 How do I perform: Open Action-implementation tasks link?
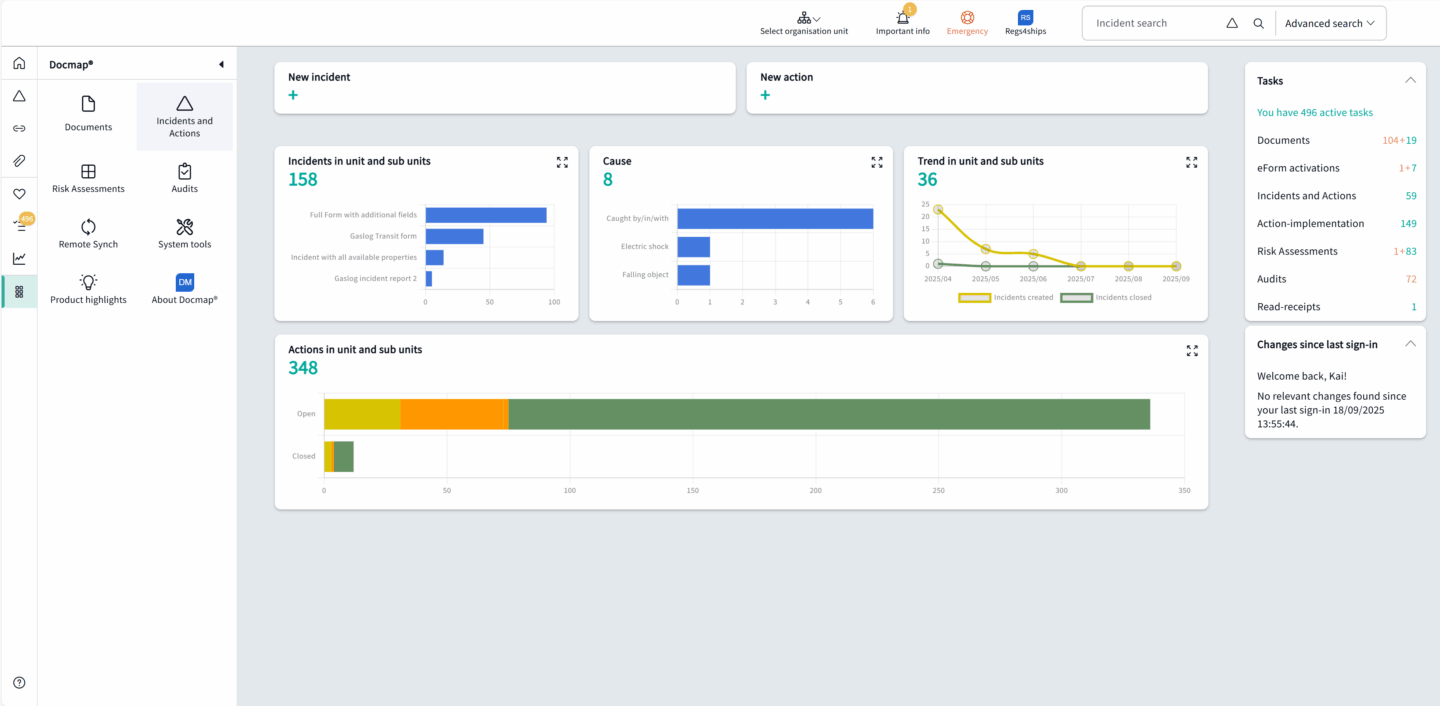(1310, 223)
